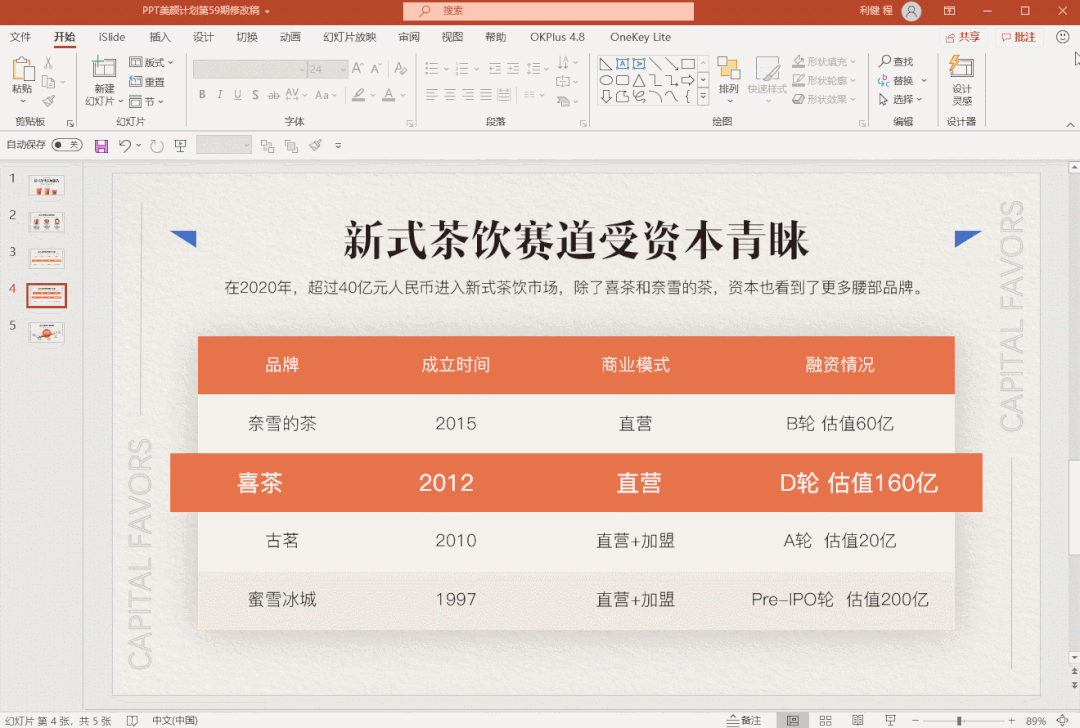Open the 节 section dropdown
The width and height of the screenshot is (1080, 728).
[147, 101]
